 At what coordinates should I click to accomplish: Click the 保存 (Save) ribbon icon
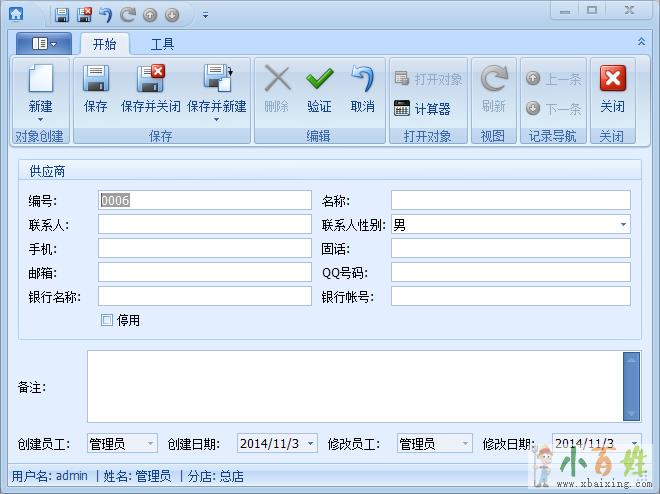(96, 80)
